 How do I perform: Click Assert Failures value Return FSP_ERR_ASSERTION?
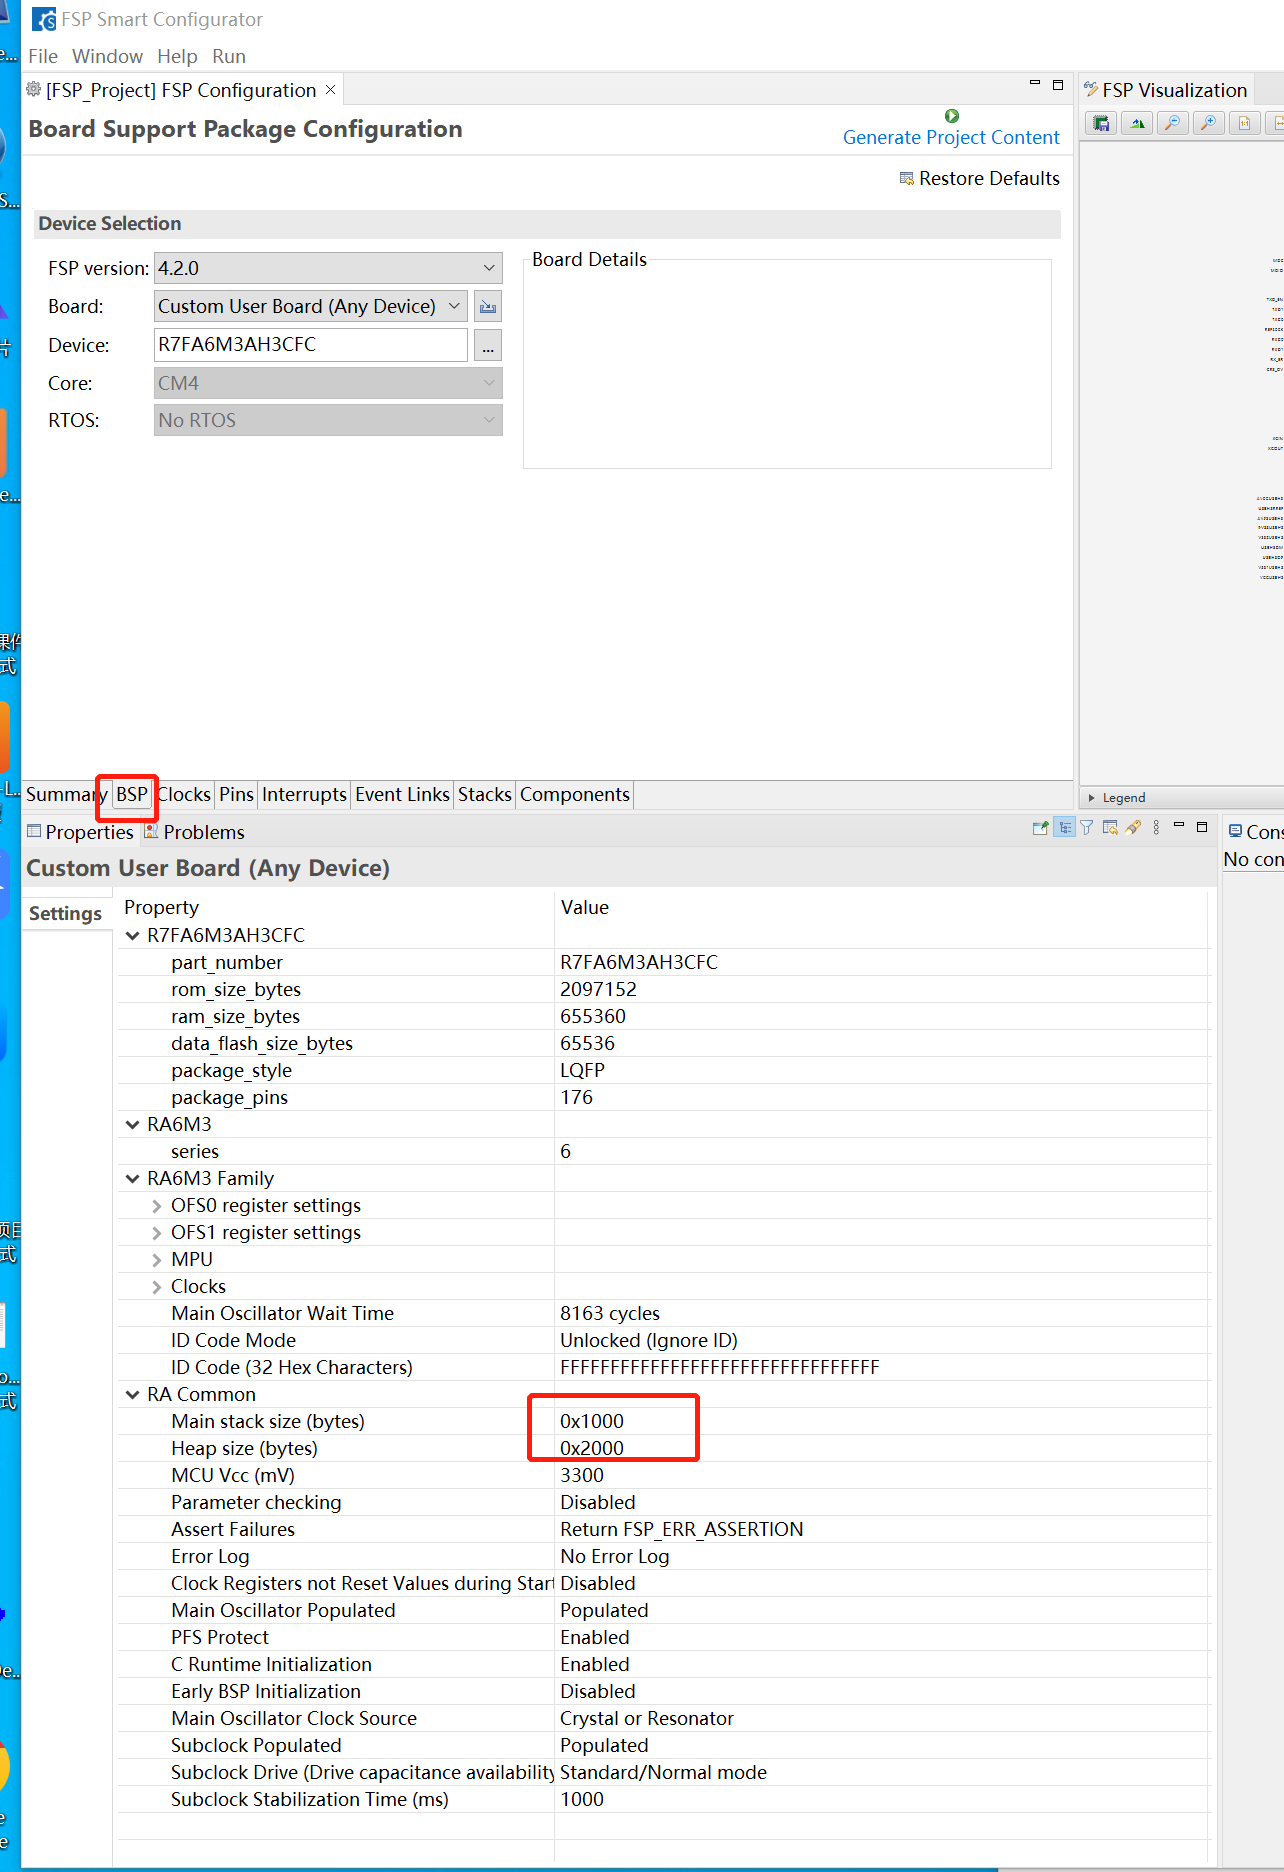(682, 1530)
